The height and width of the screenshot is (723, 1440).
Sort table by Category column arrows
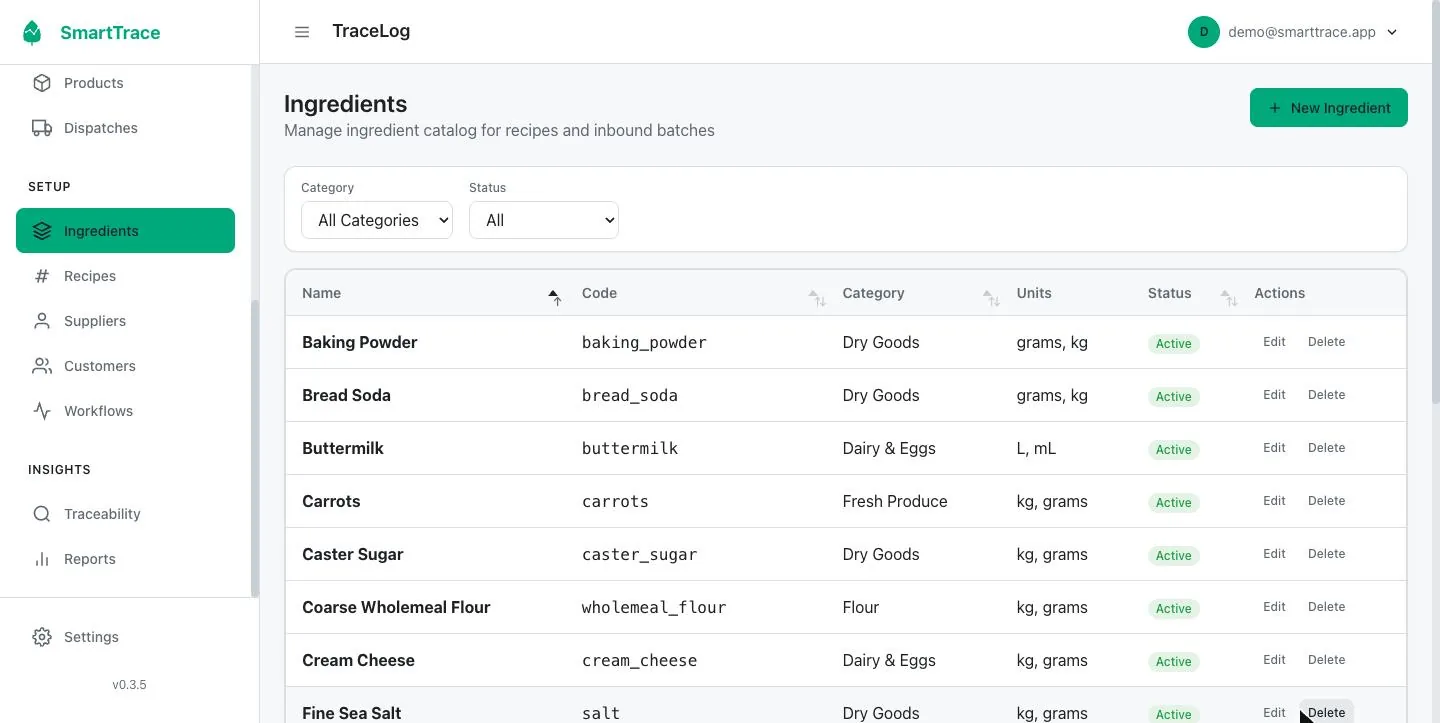(x=991, y=296)
